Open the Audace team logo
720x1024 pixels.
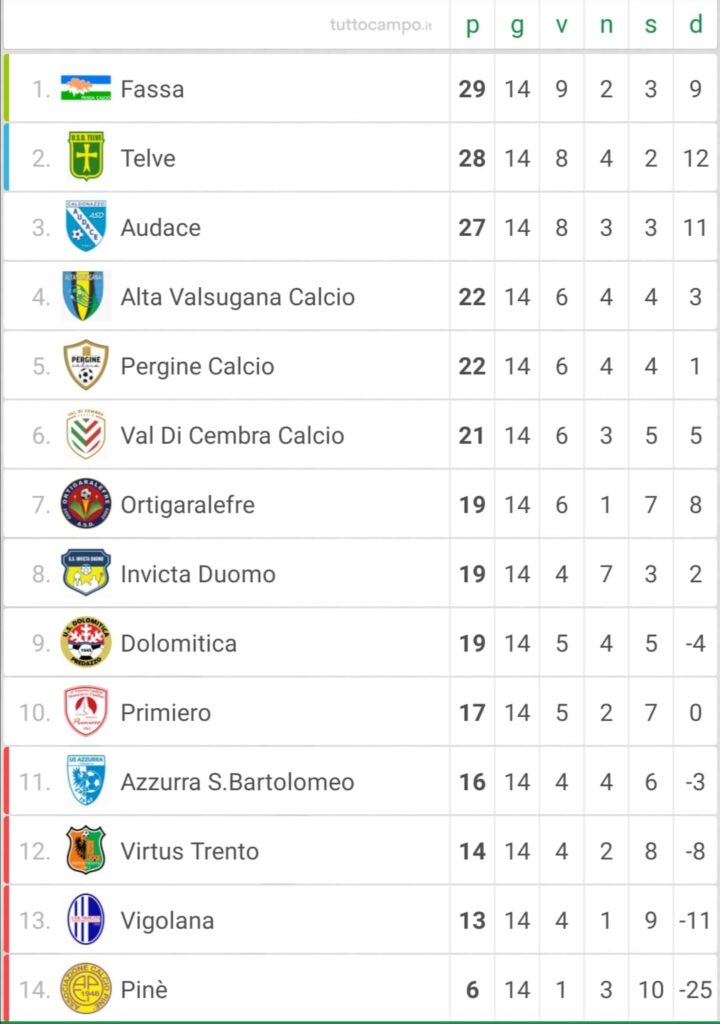point(86,226)
